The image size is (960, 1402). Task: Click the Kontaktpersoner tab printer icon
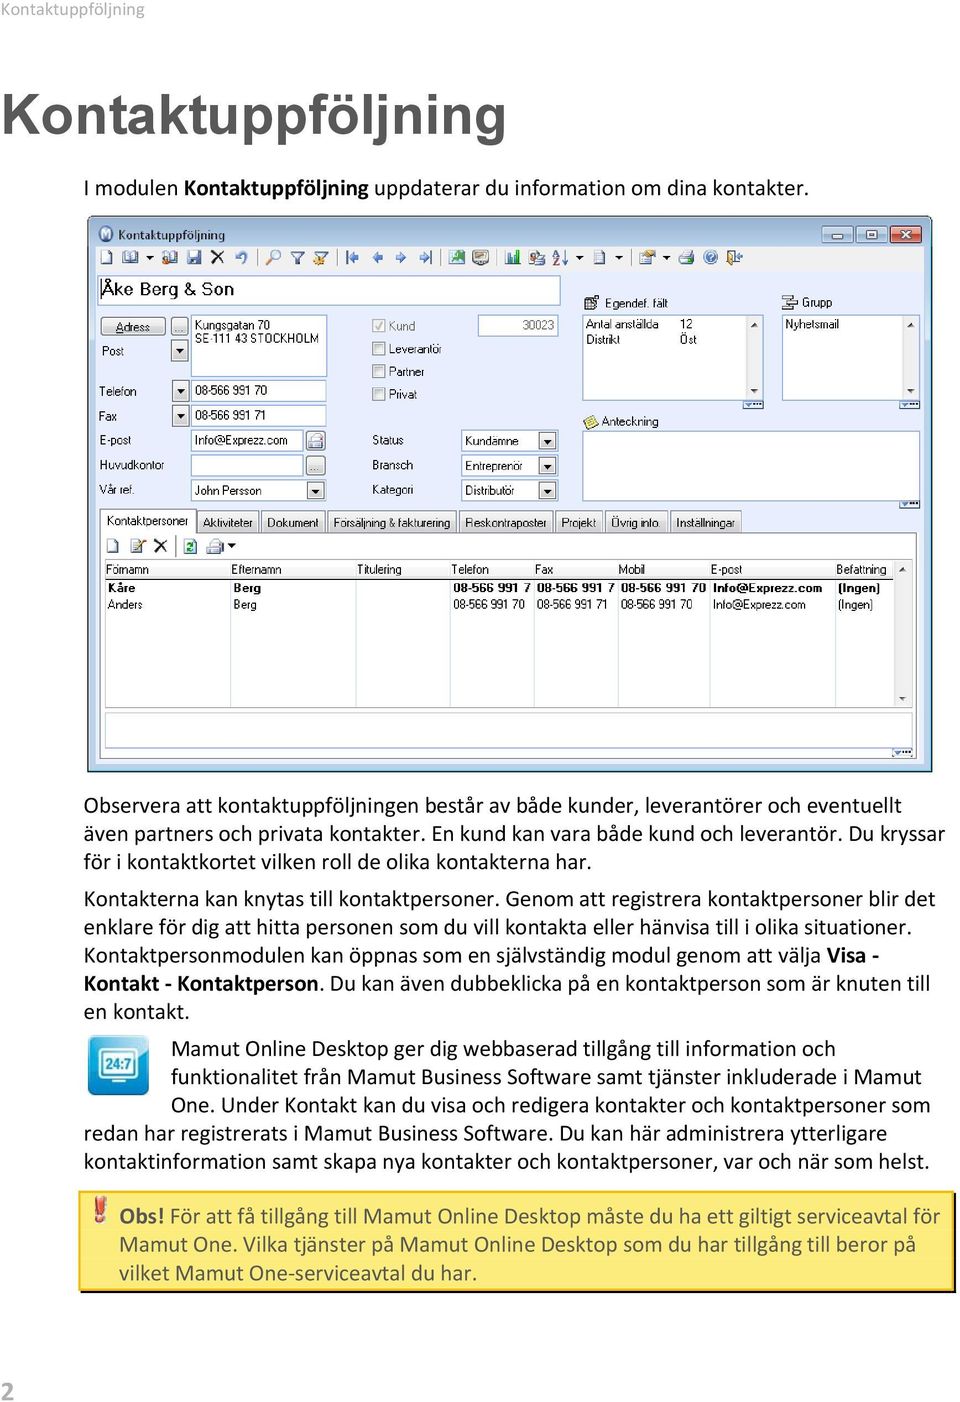tap(214, 546)
